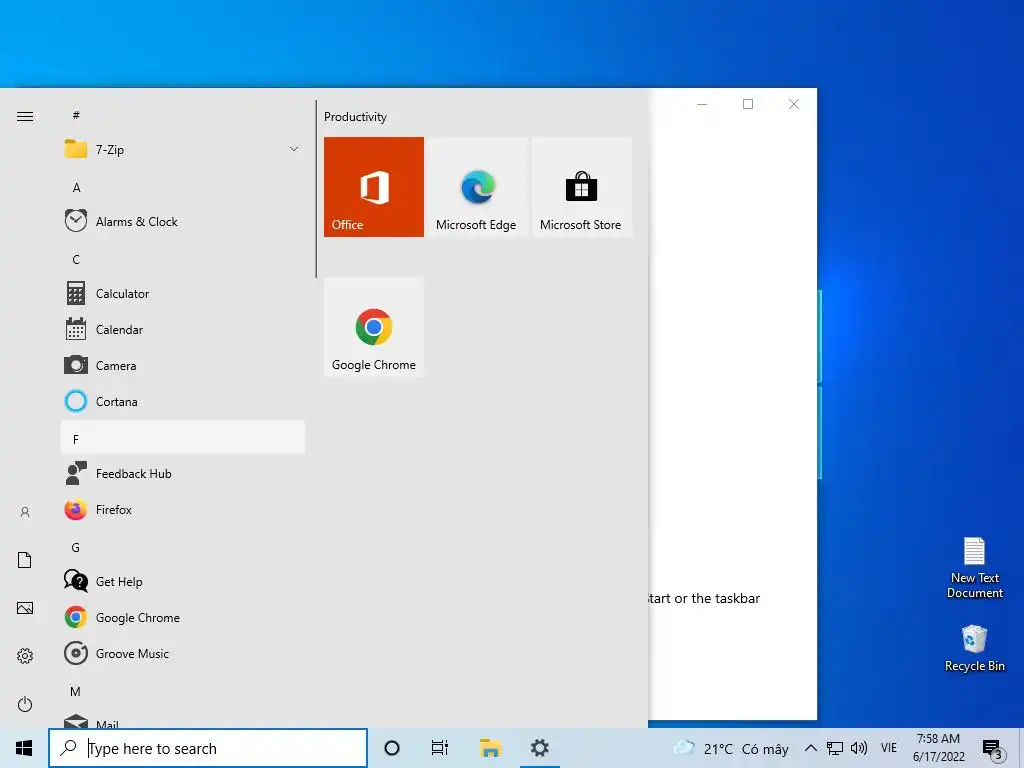Select Recycle Bin desktop icon
Screen dimensions: 1024x768
point(974,648)
